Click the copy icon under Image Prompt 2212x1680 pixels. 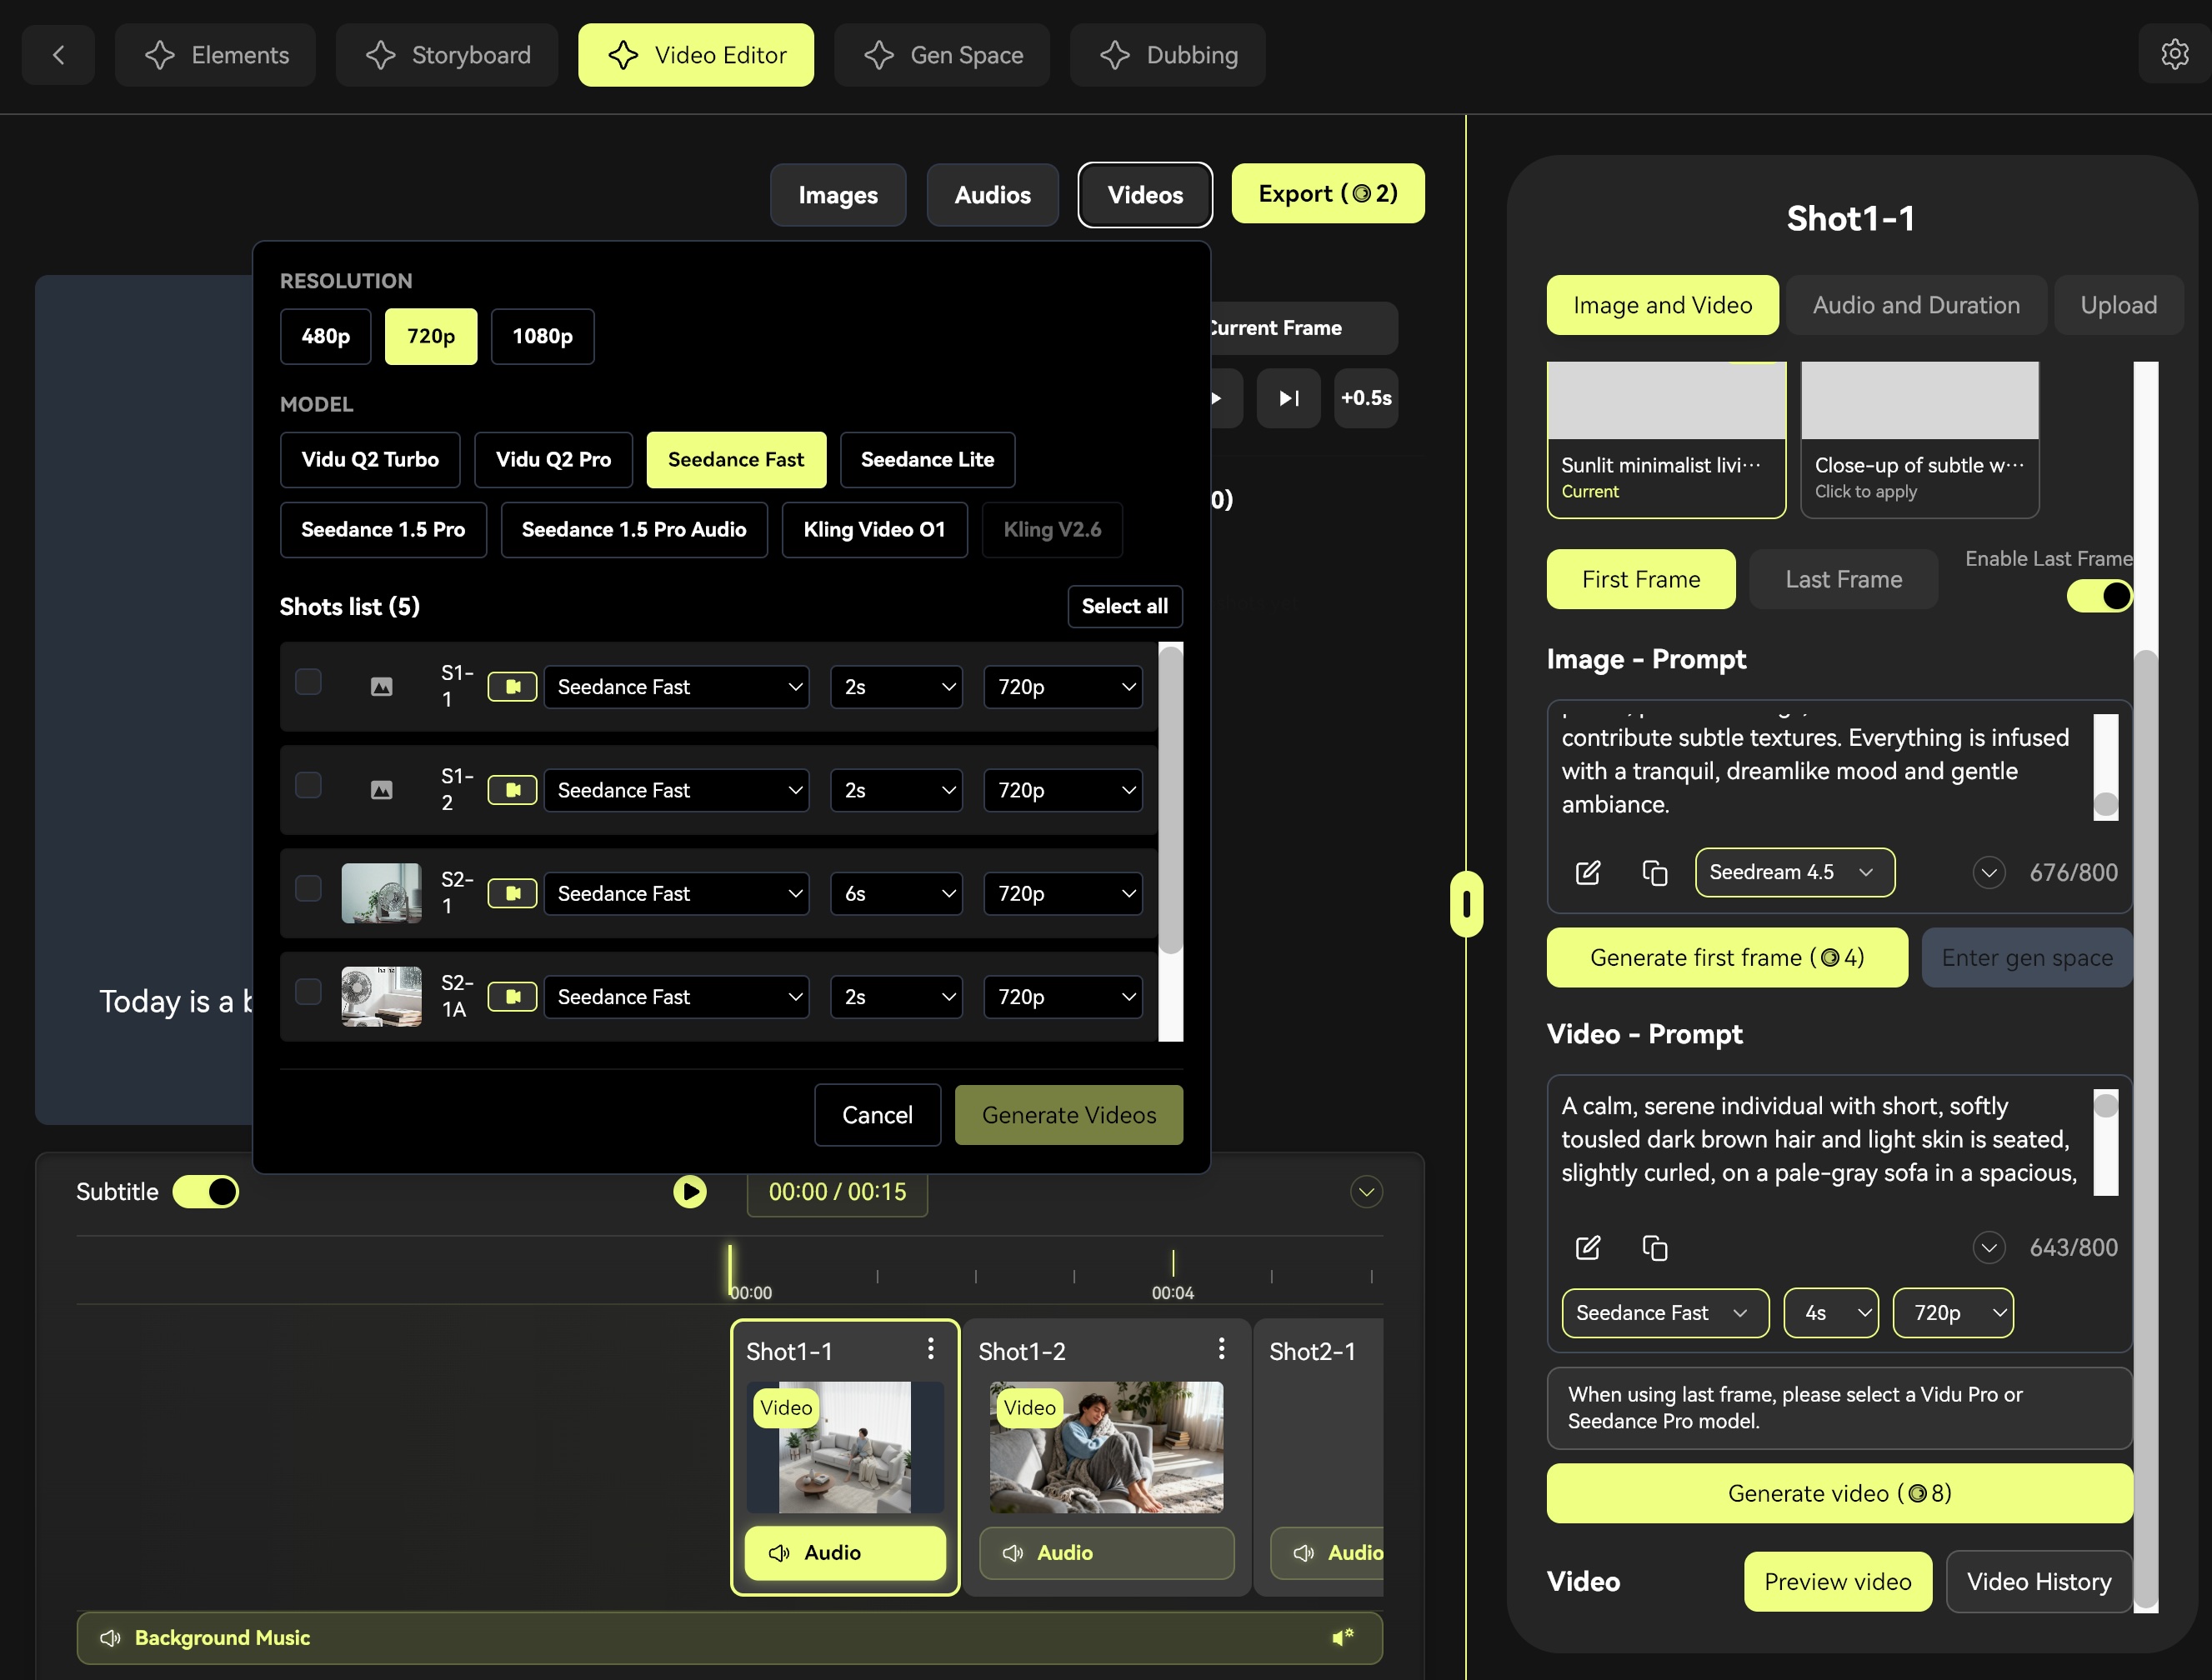pyautogui.click(x=1655, y=873)
